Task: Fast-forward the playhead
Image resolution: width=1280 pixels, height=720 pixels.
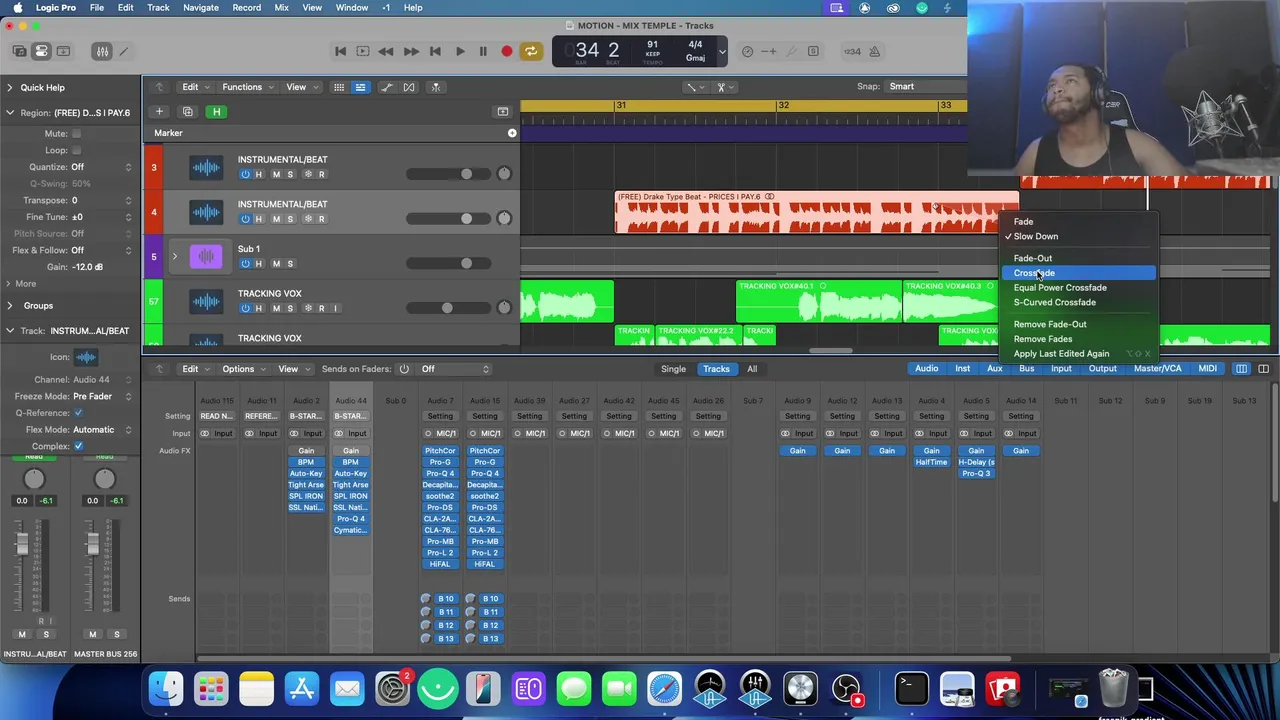Action: (x=410, y=51)
